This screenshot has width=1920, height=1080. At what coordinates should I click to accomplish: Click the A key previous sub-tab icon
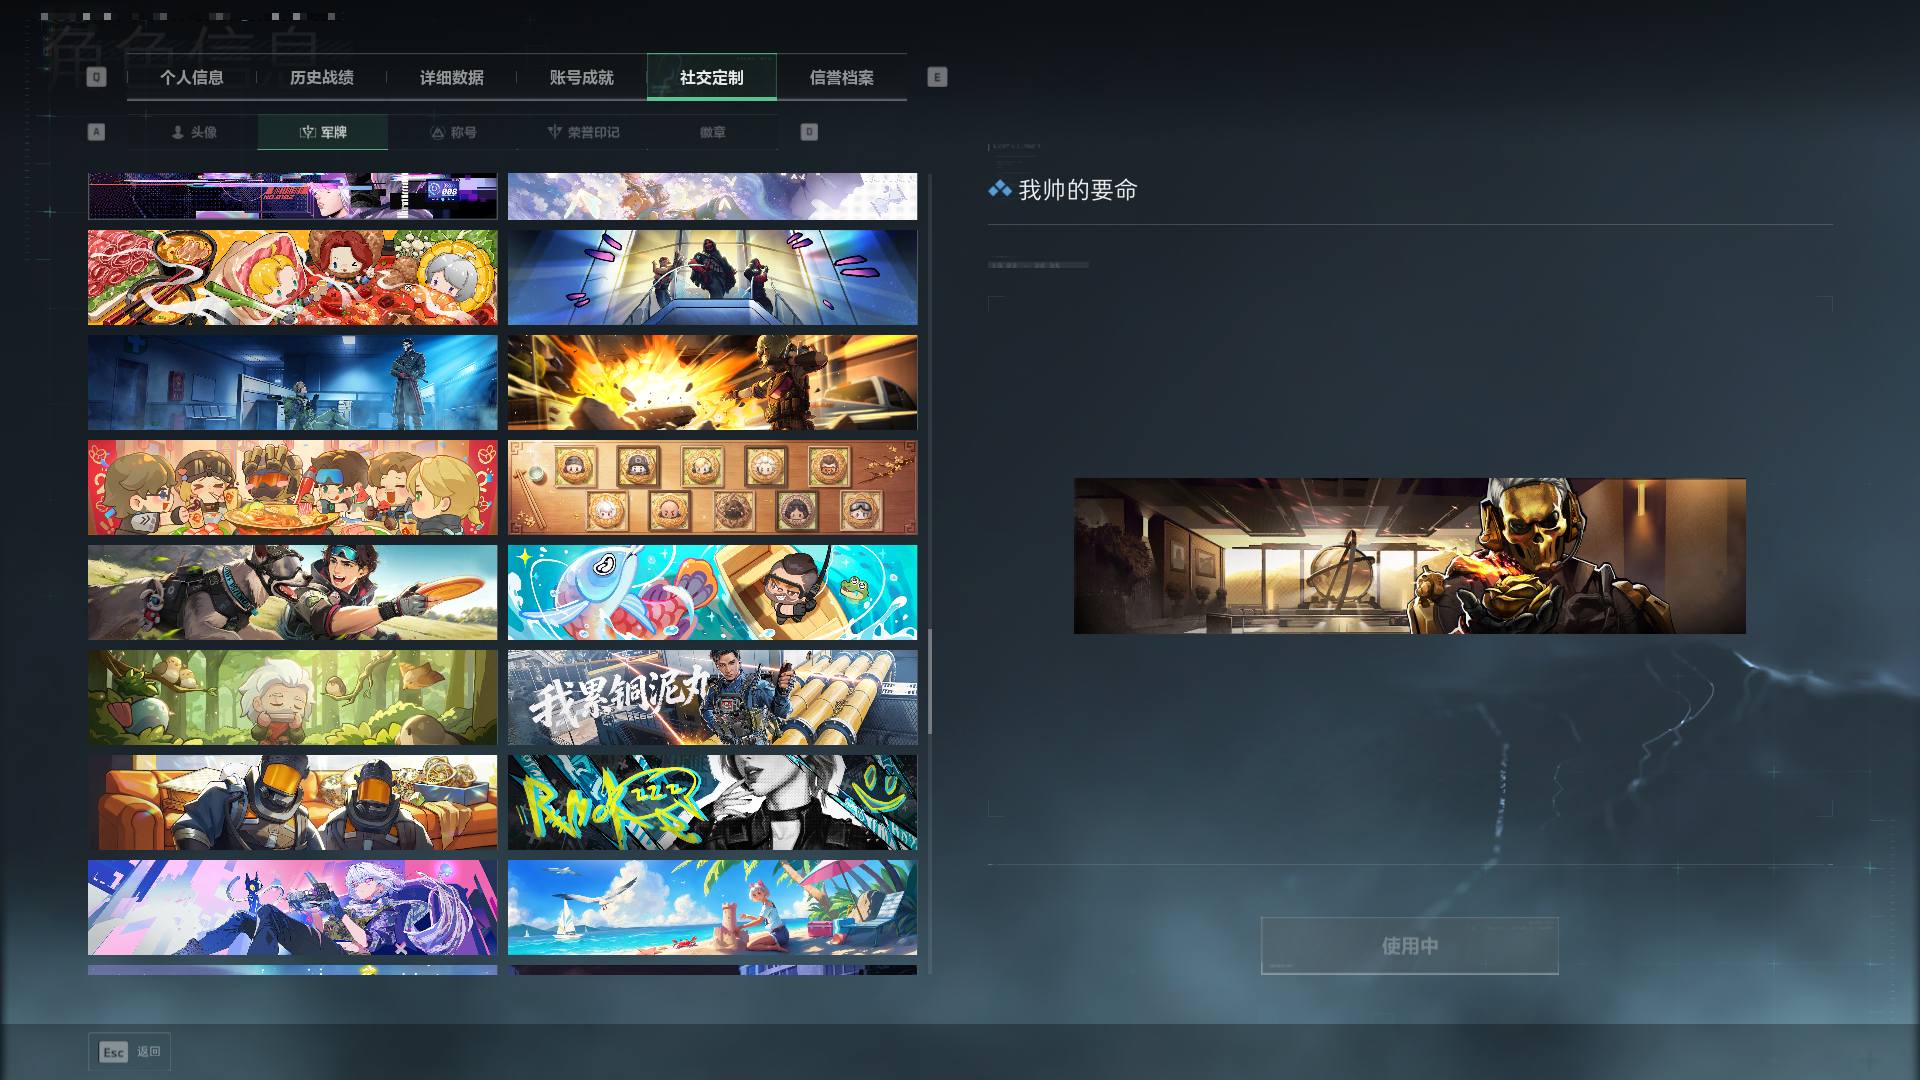pyautogui.click(x=96, y=132)
